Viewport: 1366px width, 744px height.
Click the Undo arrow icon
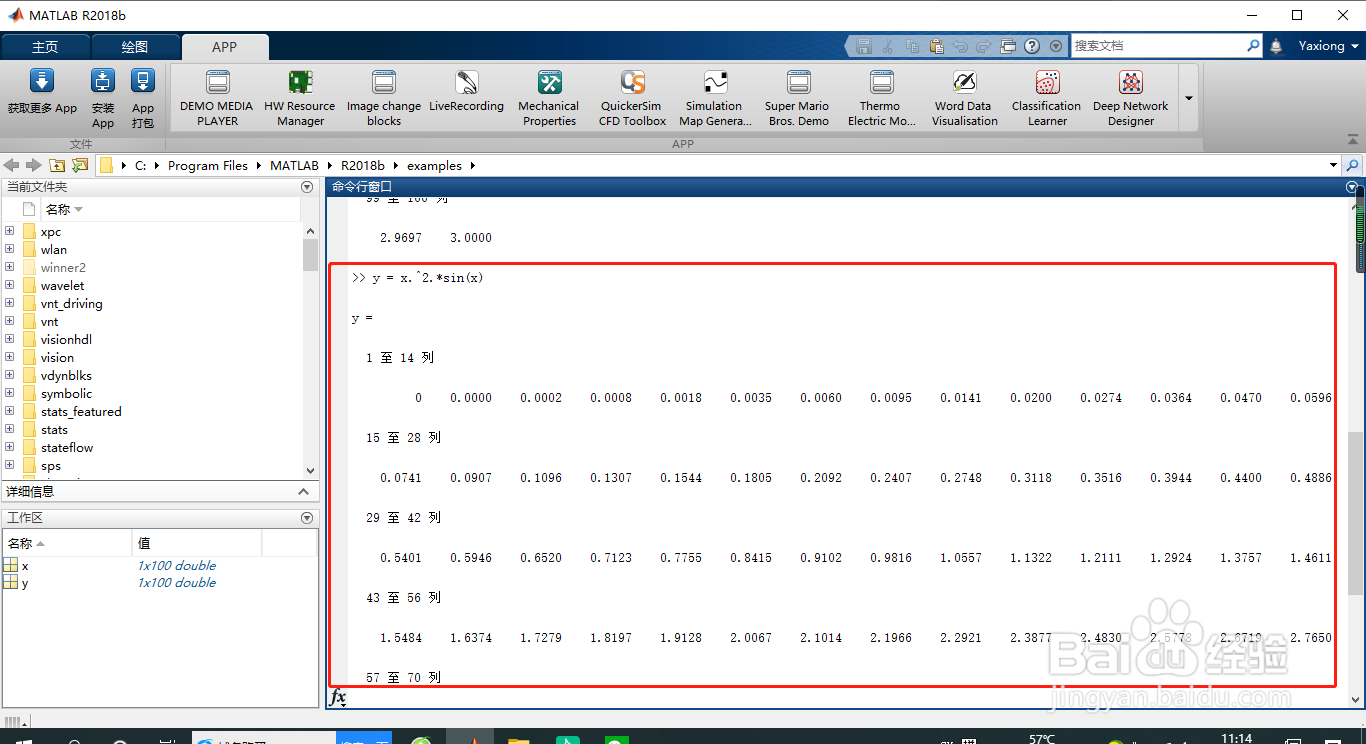(x=960, y=46)
